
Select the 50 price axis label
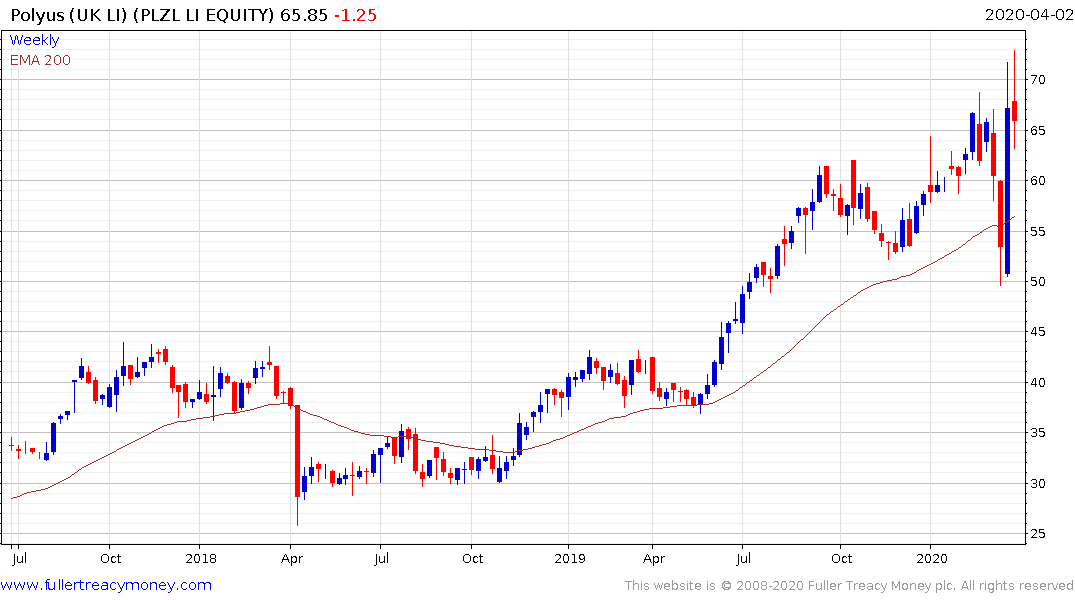[x=1037, y=281]
